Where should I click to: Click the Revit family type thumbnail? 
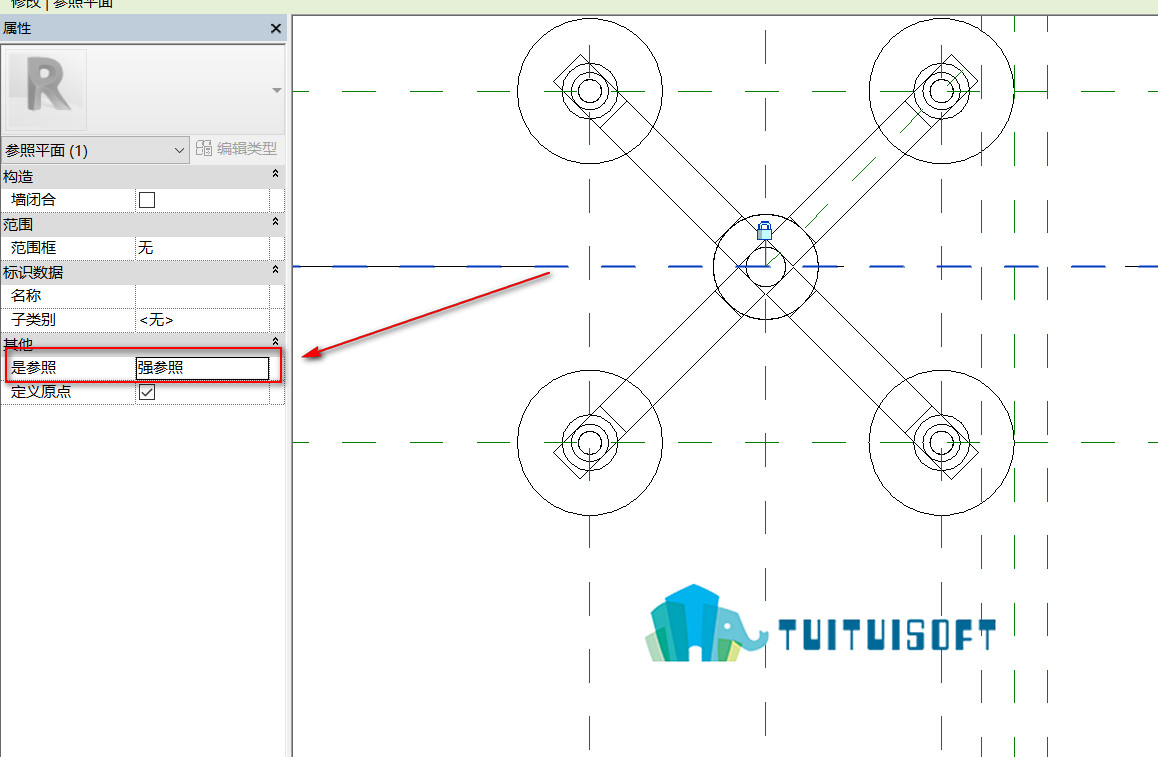coord(46,89)
